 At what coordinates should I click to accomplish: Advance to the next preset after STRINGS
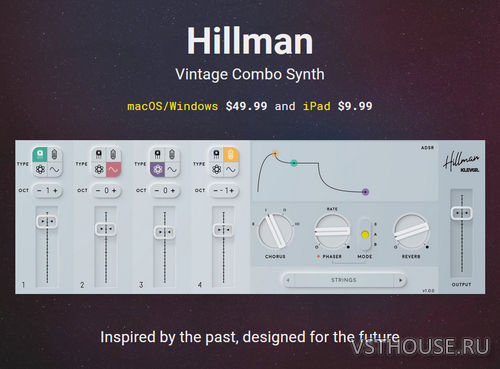[x=400, y=280]
